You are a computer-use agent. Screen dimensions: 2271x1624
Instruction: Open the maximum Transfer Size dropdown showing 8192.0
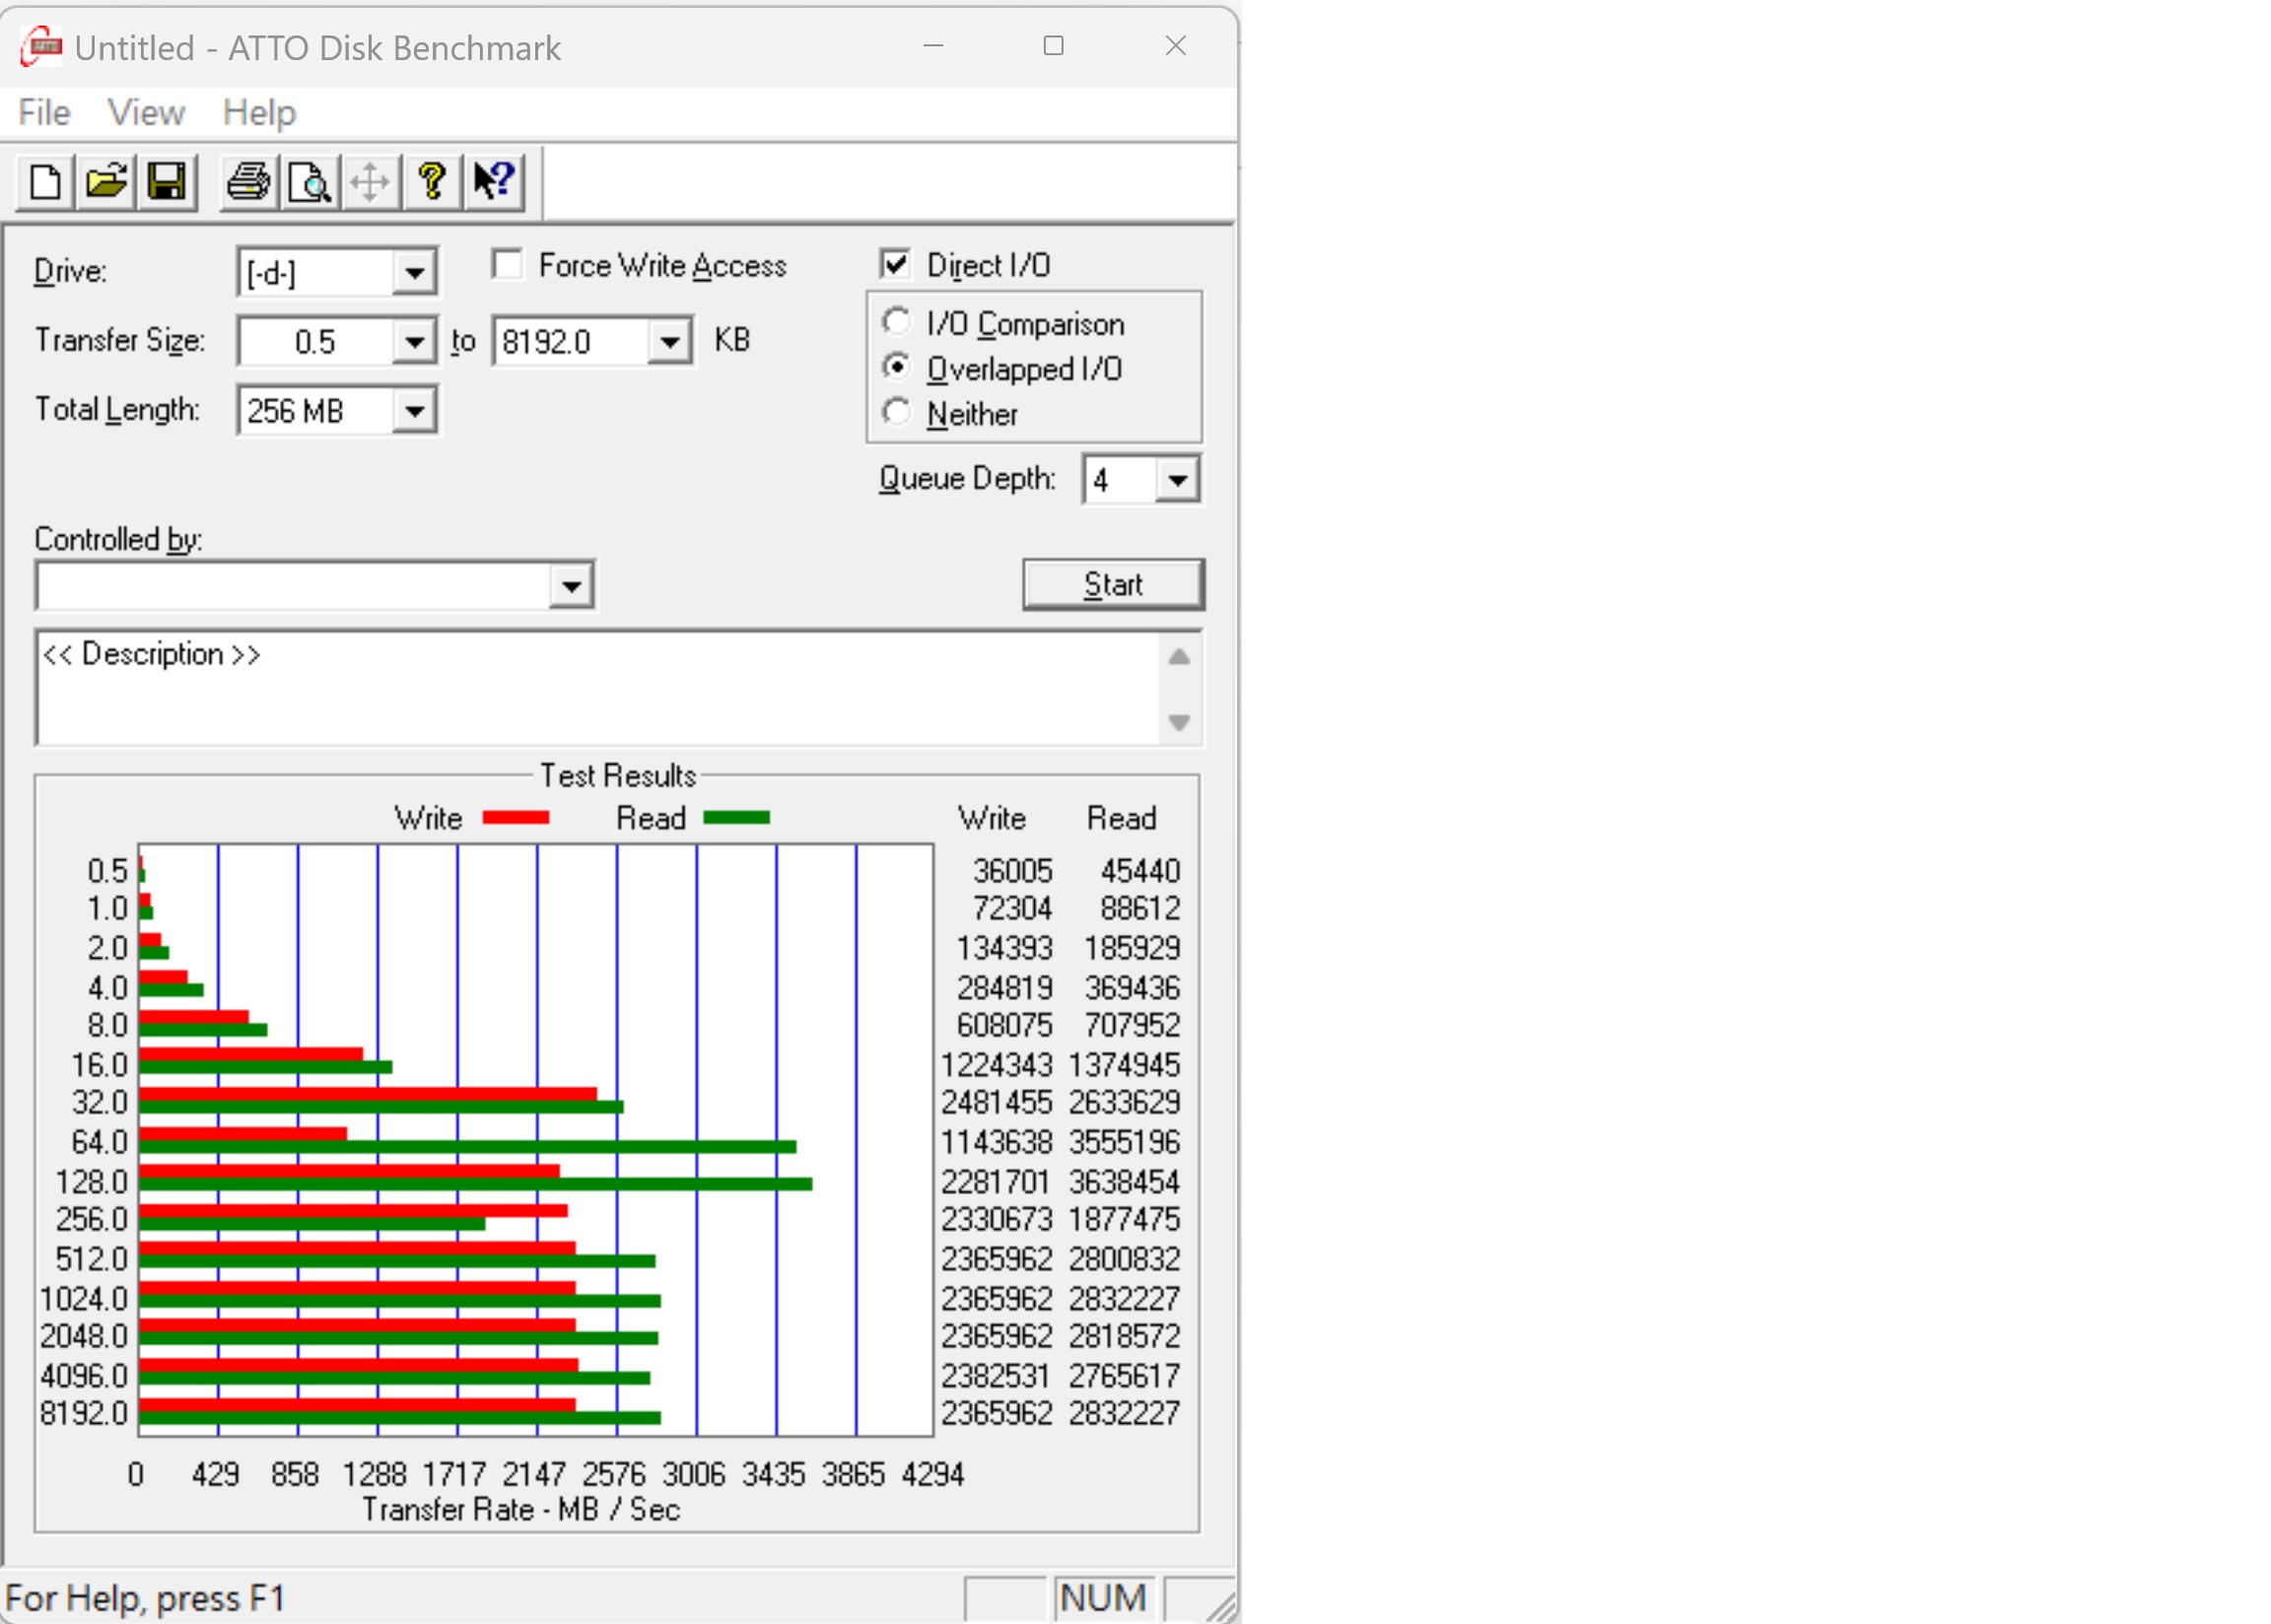(669, 342)
